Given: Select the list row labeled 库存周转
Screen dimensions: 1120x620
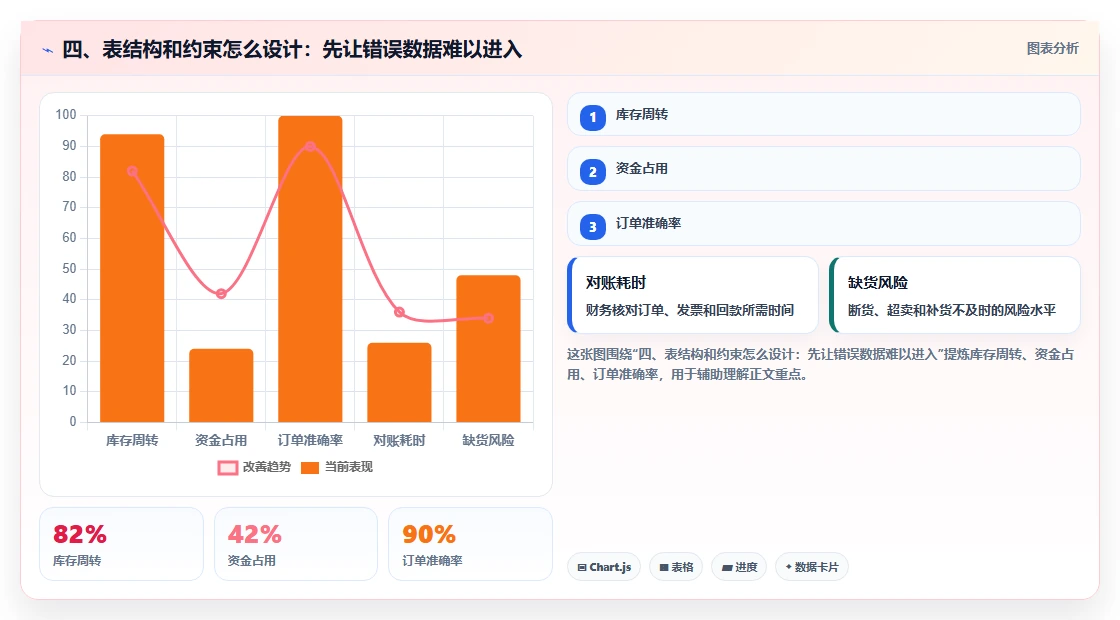Looking at the screenshot, I should [x=824, y=114].
